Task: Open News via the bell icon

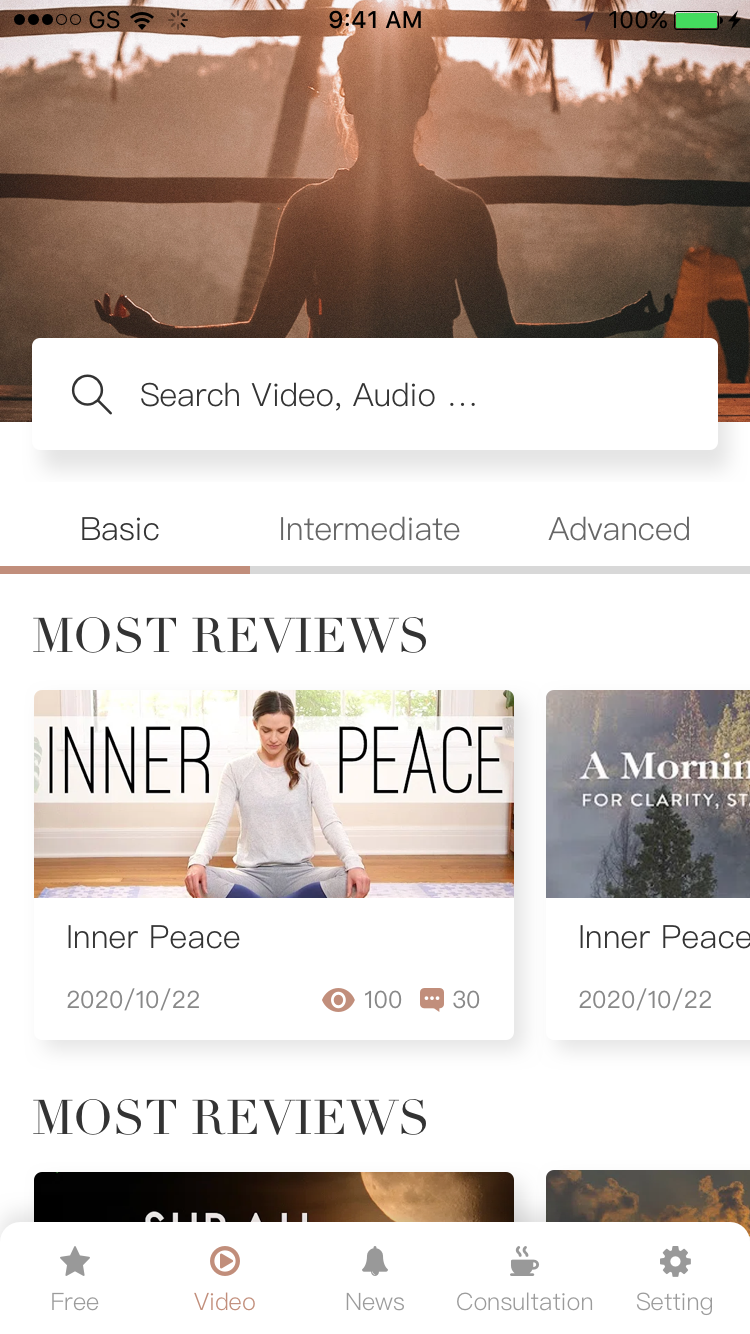Action: pyautogui.click(x=375, y=1262)
